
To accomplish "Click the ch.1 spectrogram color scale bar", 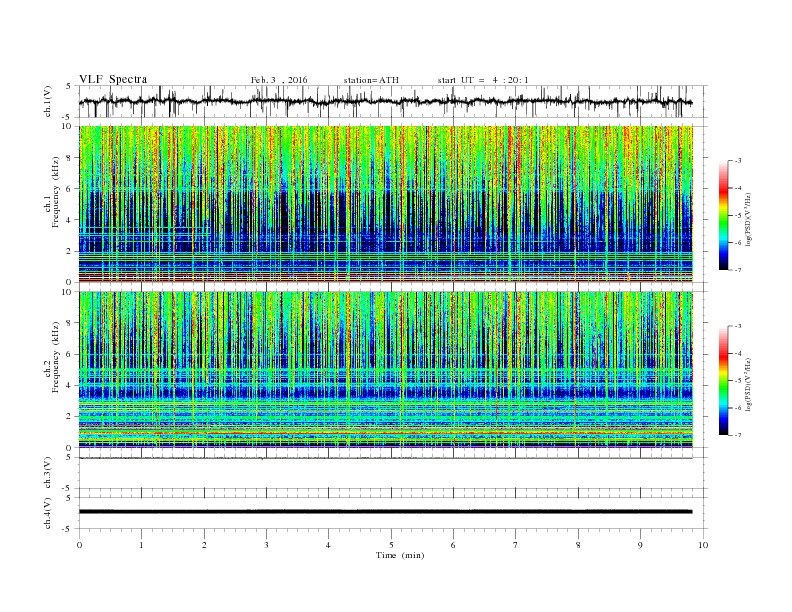I will (x=723, y=215).
